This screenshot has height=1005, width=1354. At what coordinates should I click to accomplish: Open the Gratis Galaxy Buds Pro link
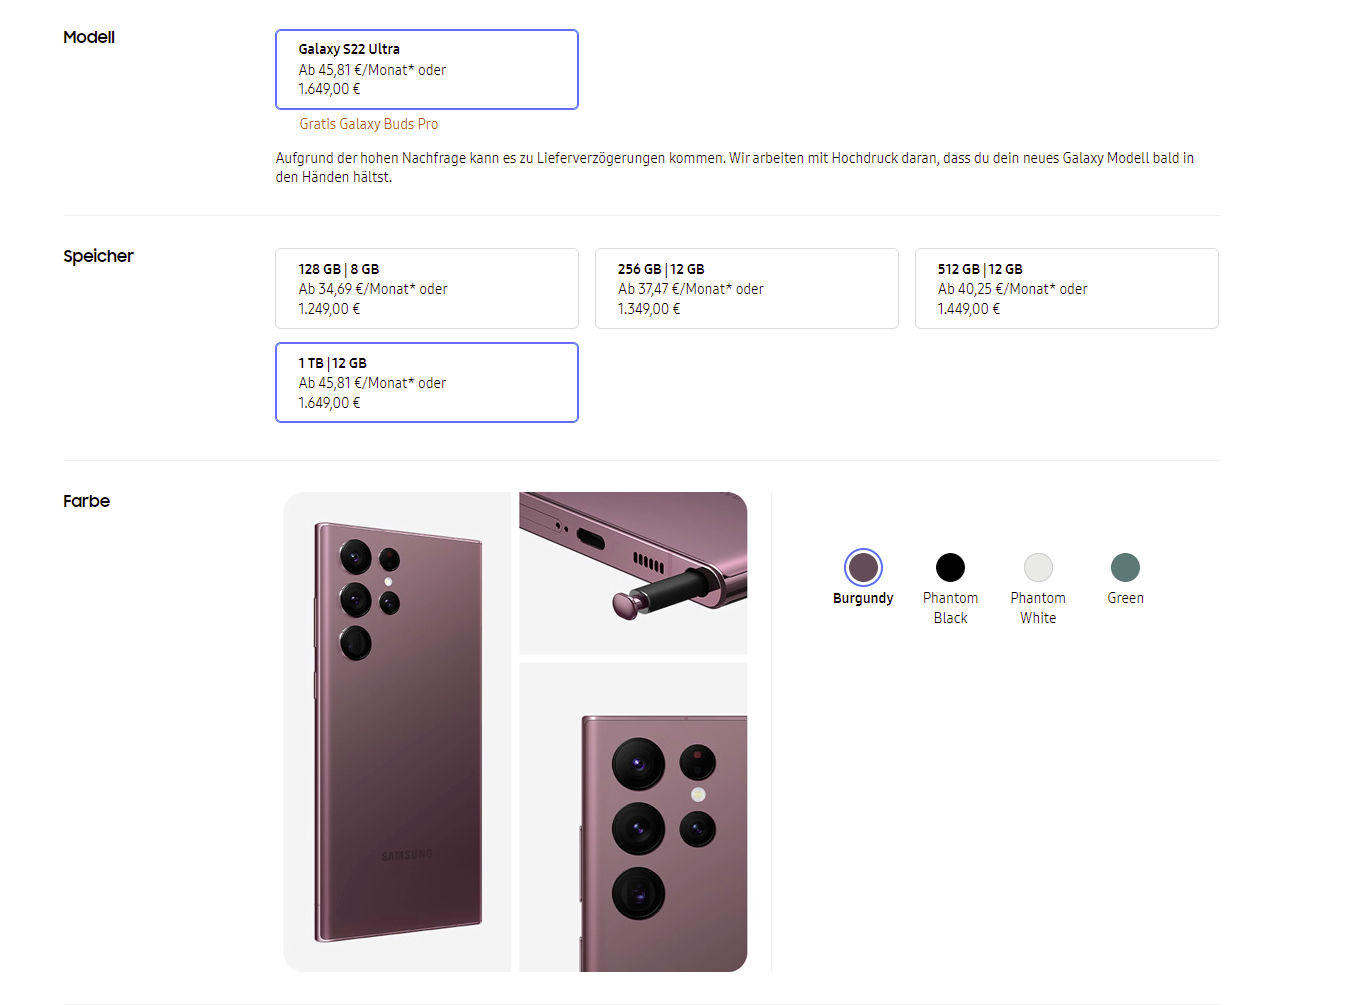coord(368,124)
